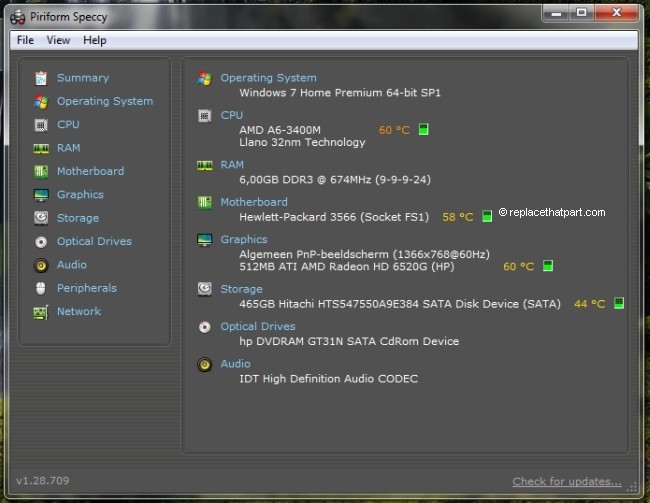Click the storage temperature 44 °C
The height and width of the screenshot is (503, 650).
(x=589, y=304)
